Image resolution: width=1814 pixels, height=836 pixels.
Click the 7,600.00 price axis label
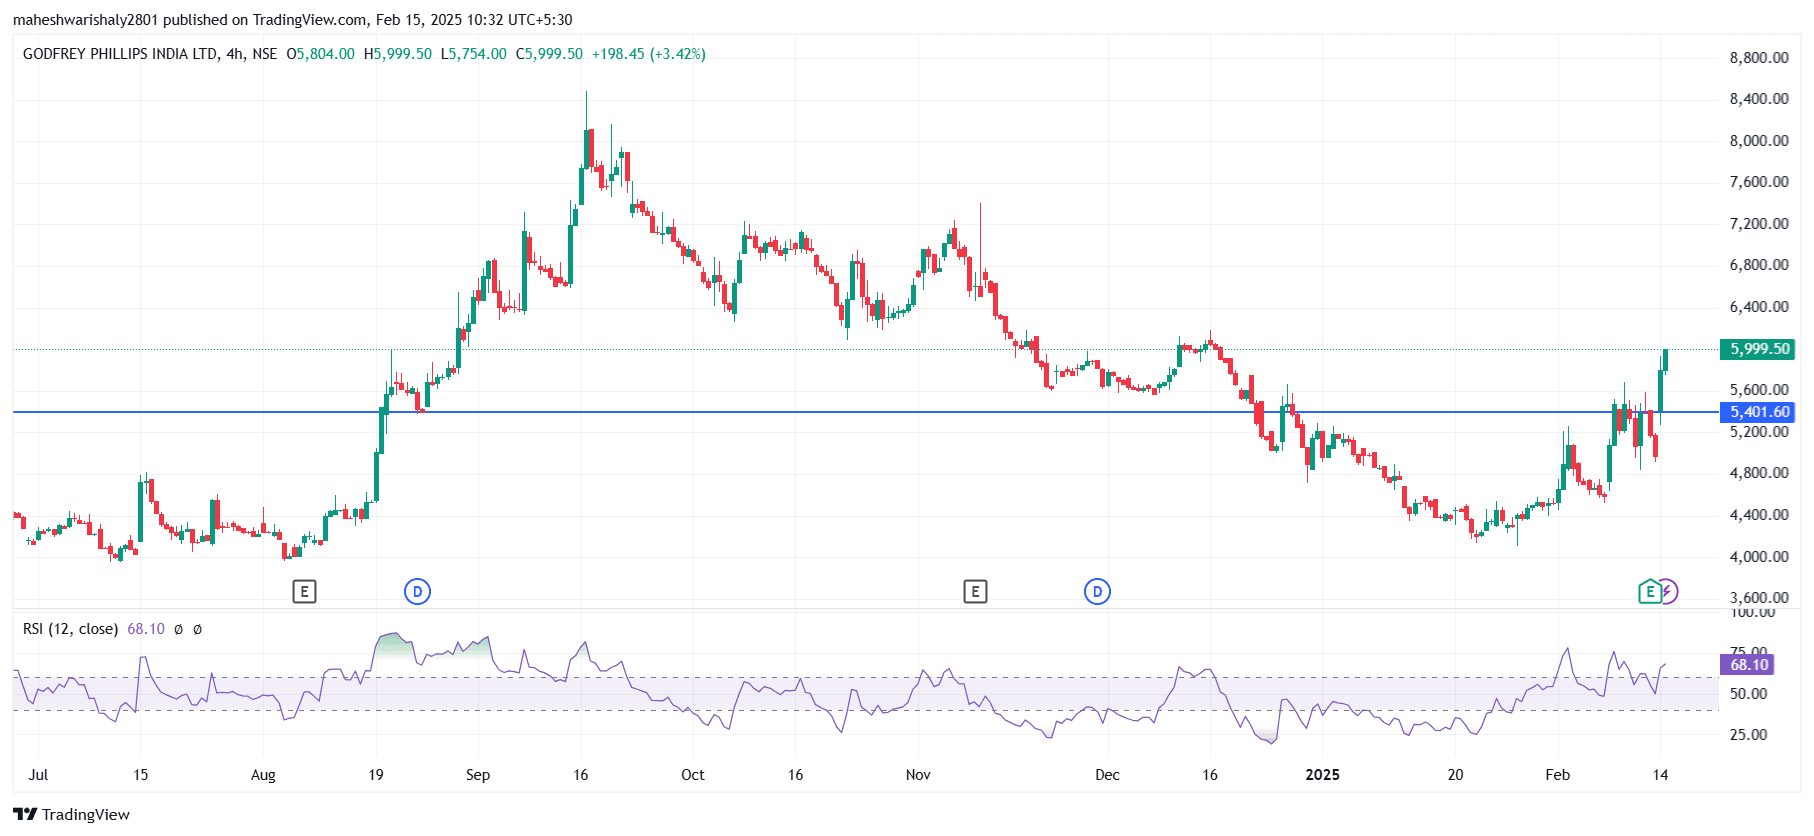click(1759, 182)
